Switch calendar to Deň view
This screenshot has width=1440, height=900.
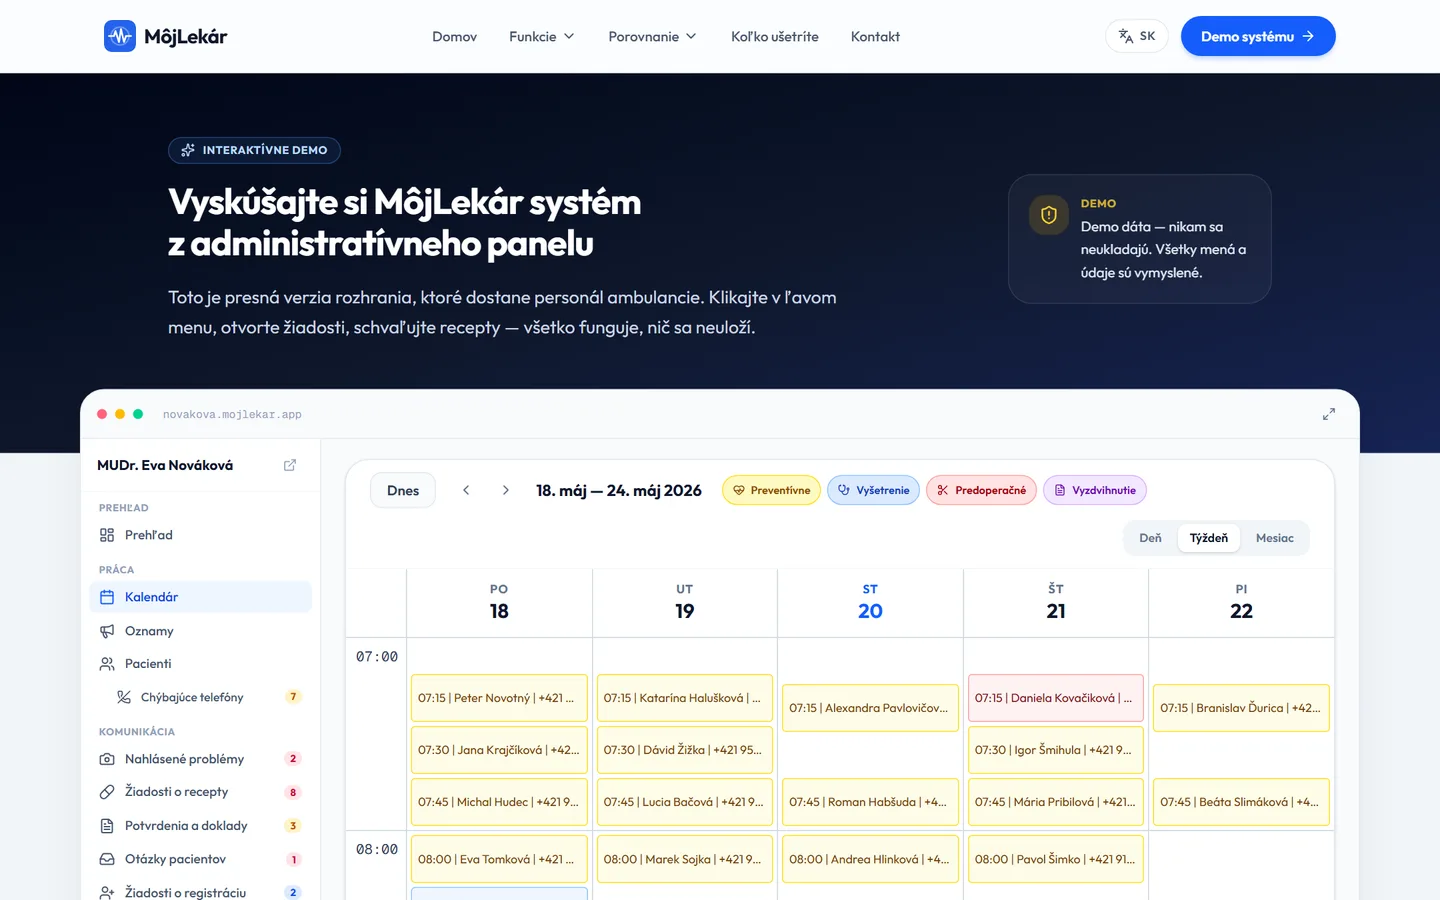pos(1150,538)
